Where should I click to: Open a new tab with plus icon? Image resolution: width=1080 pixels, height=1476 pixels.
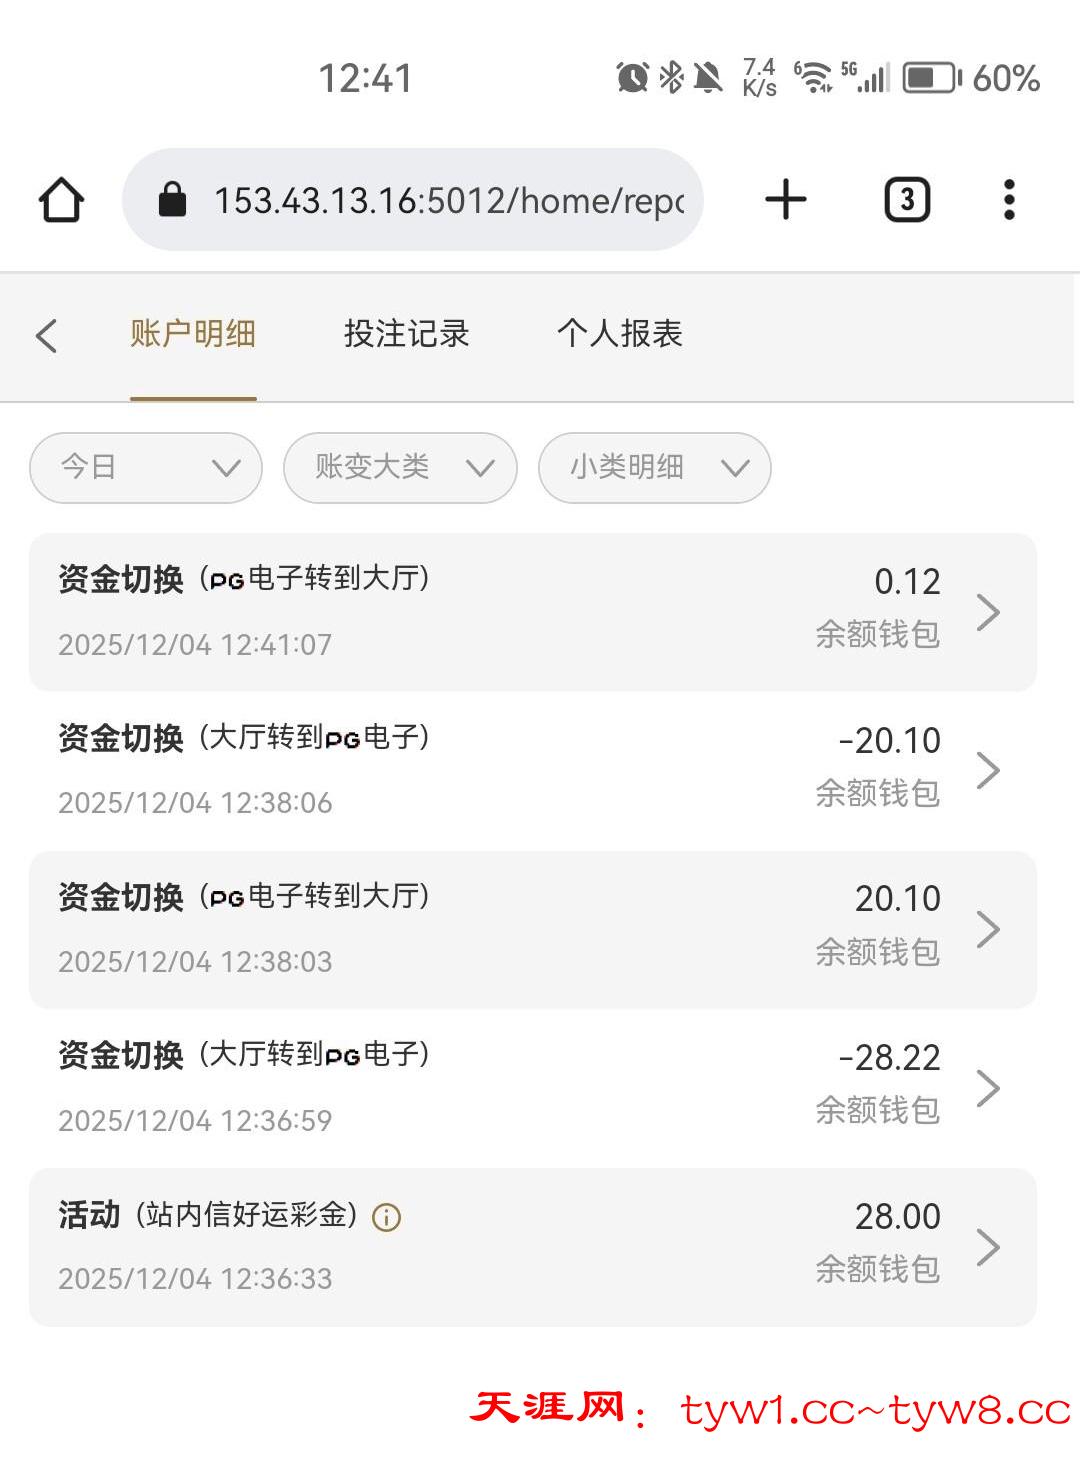[786, 200]
